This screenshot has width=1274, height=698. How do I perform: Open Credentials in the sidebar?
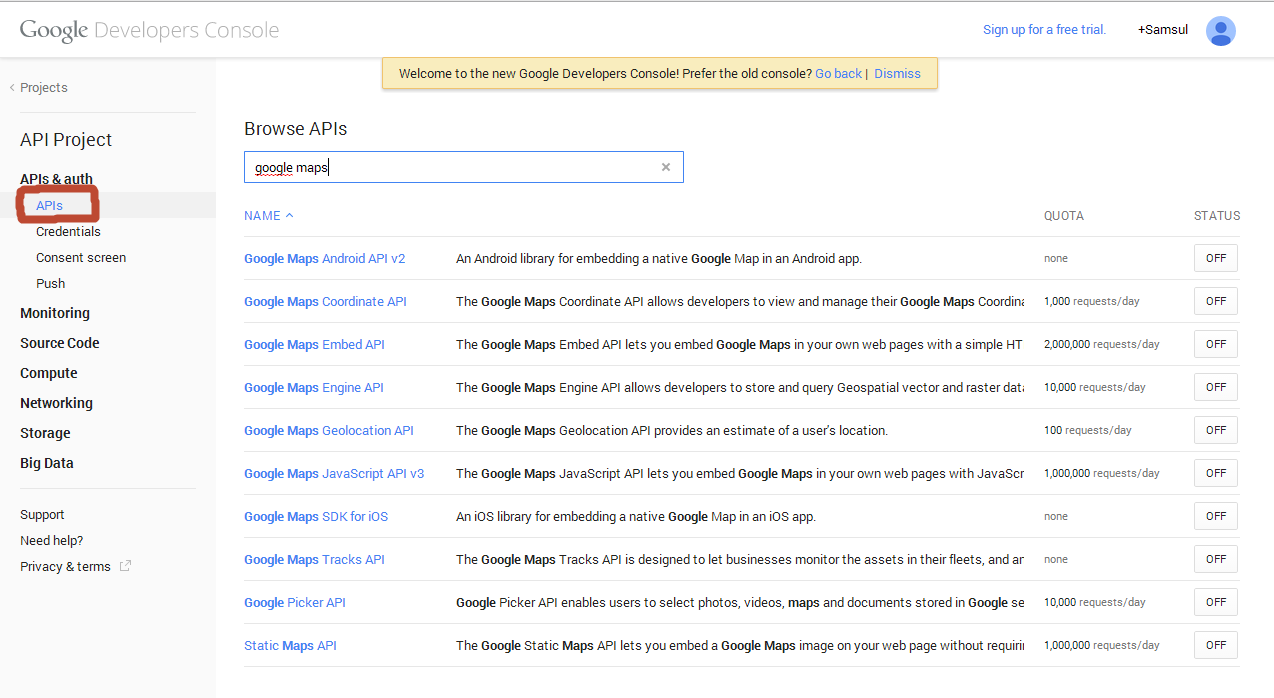coord(68,231)
